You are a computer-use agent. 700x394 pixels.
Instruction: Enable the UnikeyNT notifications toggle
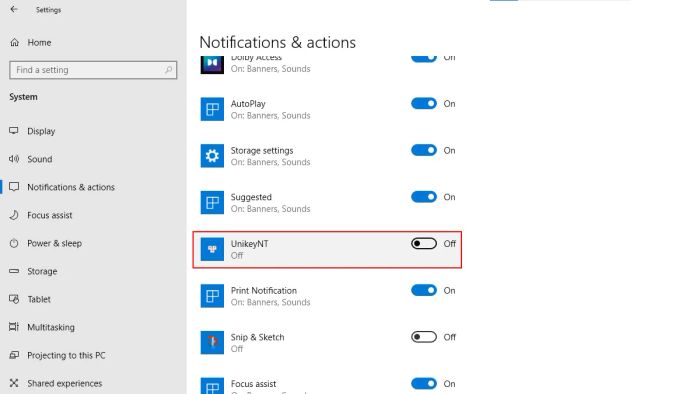pyautogui.click(x=424, y=243)
